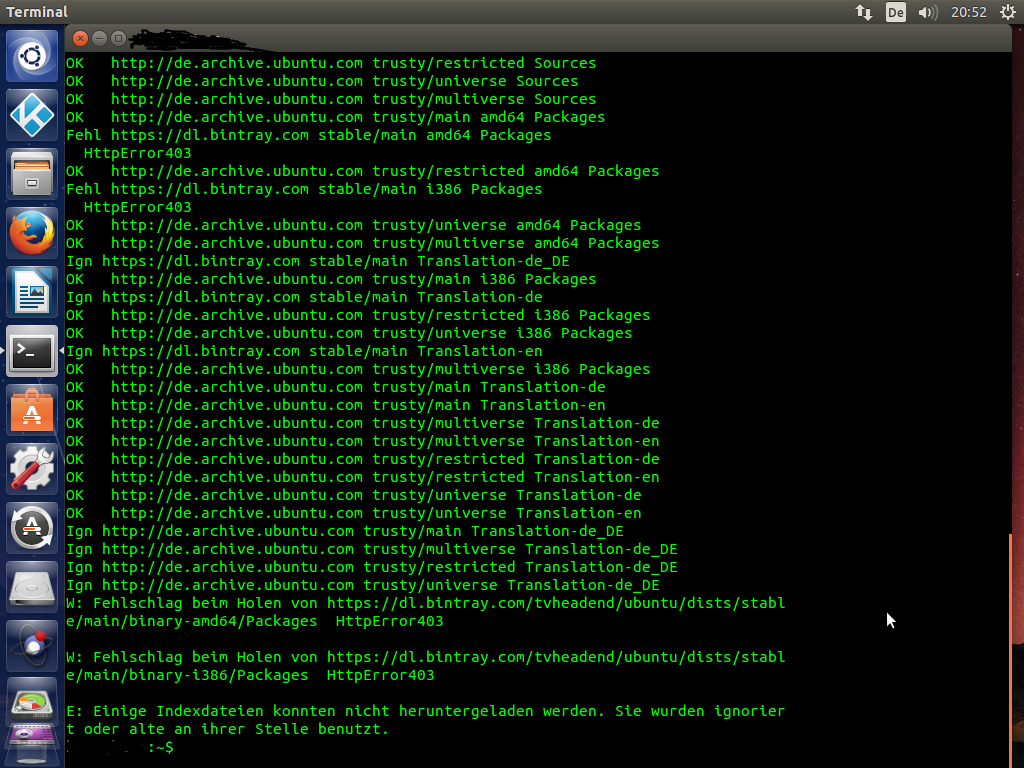The image size is (1024, 768).
Task: Open the De keyboard layout menu
Action: (895, 12)
